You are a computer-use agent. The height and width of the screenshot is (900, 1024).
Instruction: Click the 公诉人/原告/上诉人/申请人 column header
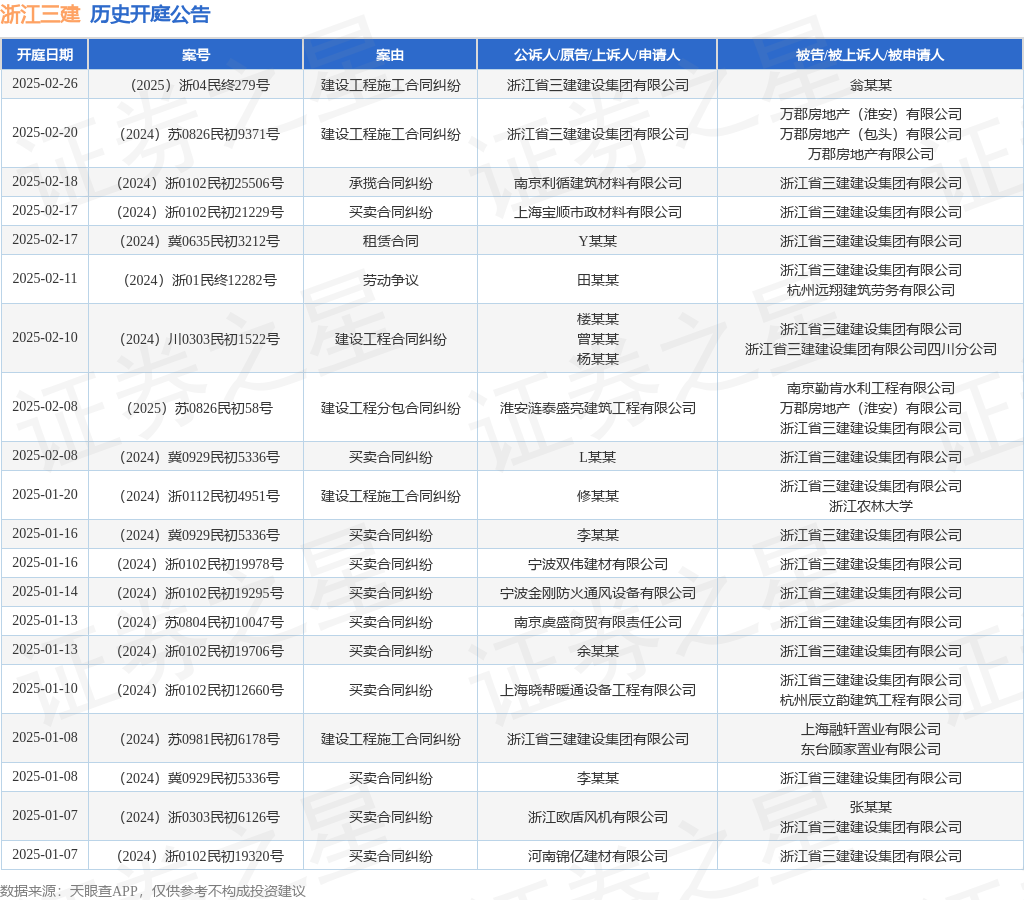[597, 55]
